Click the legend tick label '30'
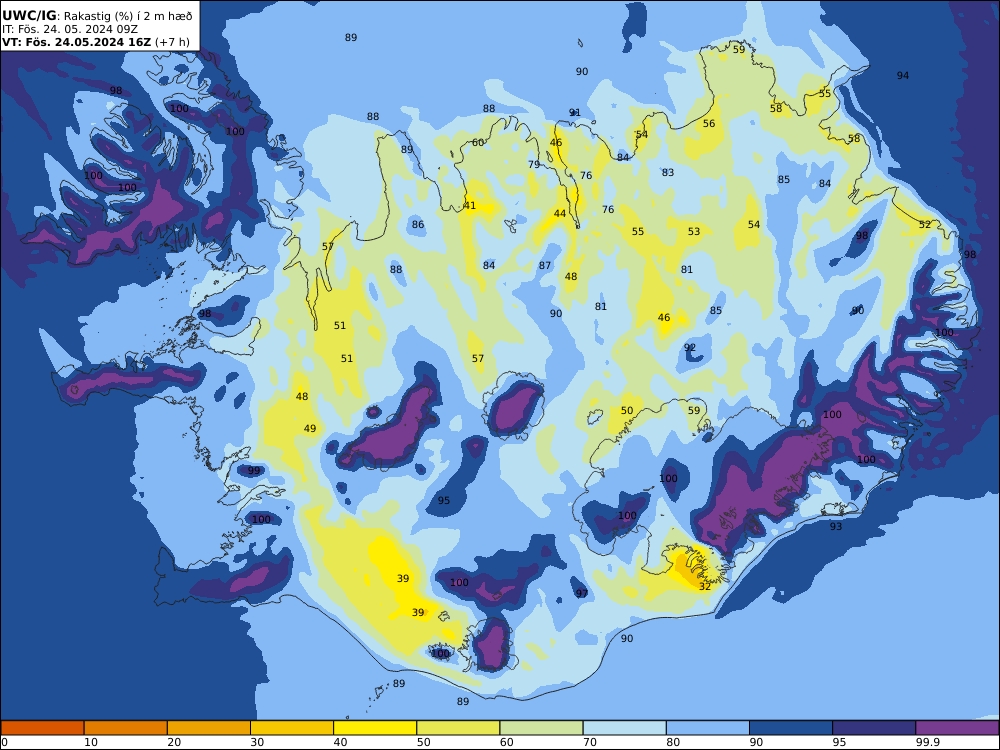This screenshot has height=750, width=1000. (257, 742)
